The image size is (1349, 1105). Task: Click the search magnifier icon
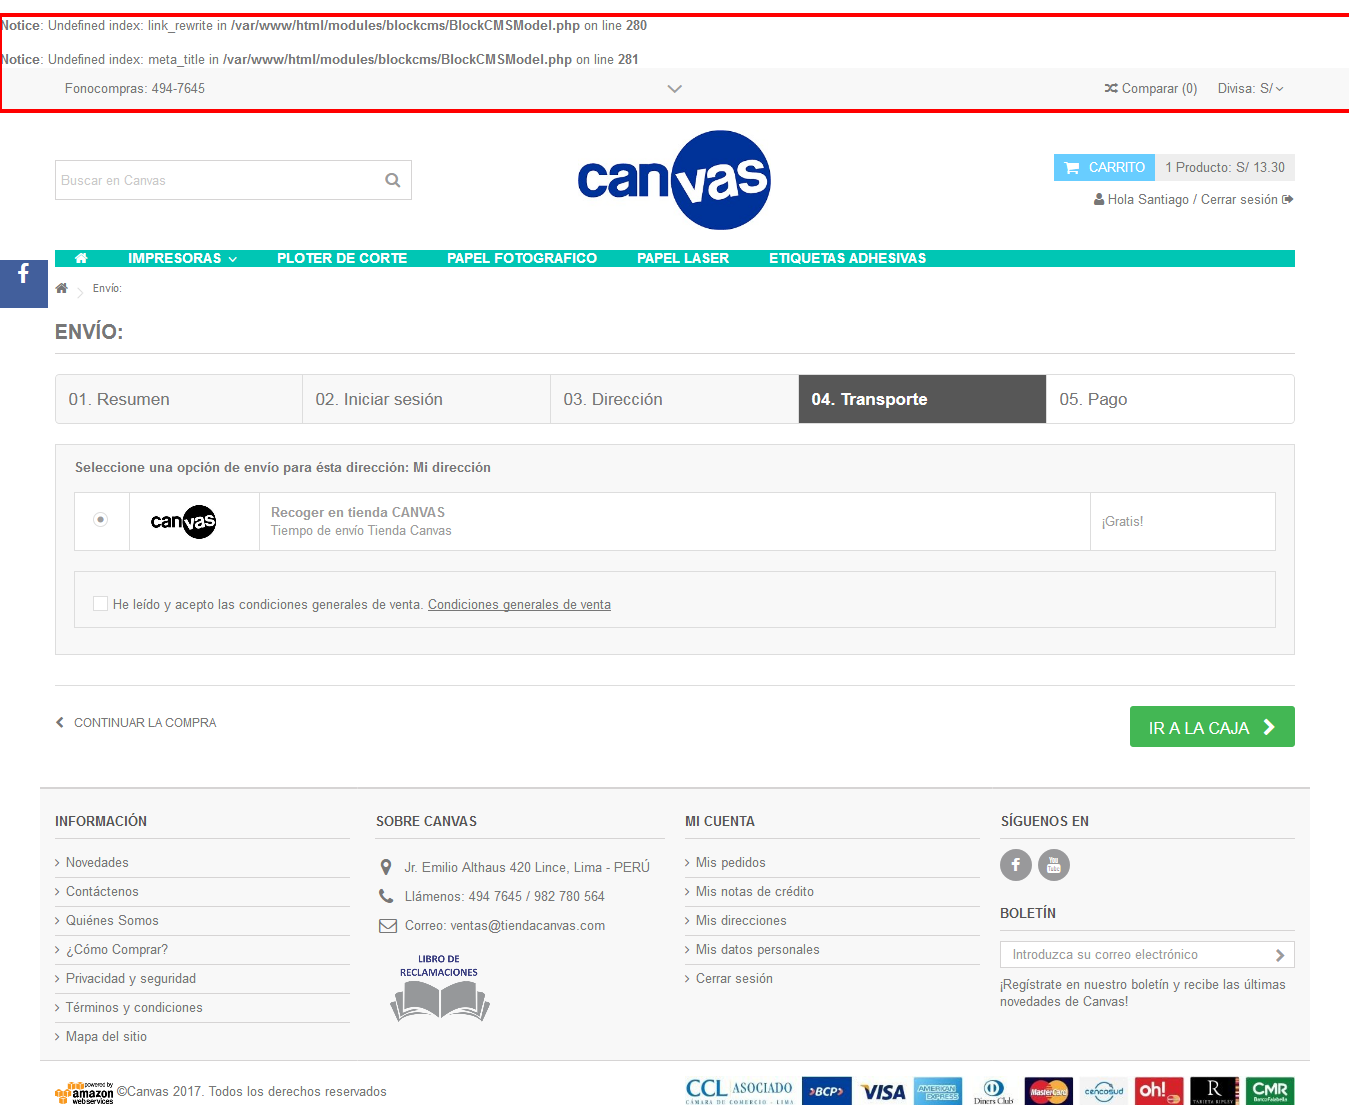[x=393, y=180]
